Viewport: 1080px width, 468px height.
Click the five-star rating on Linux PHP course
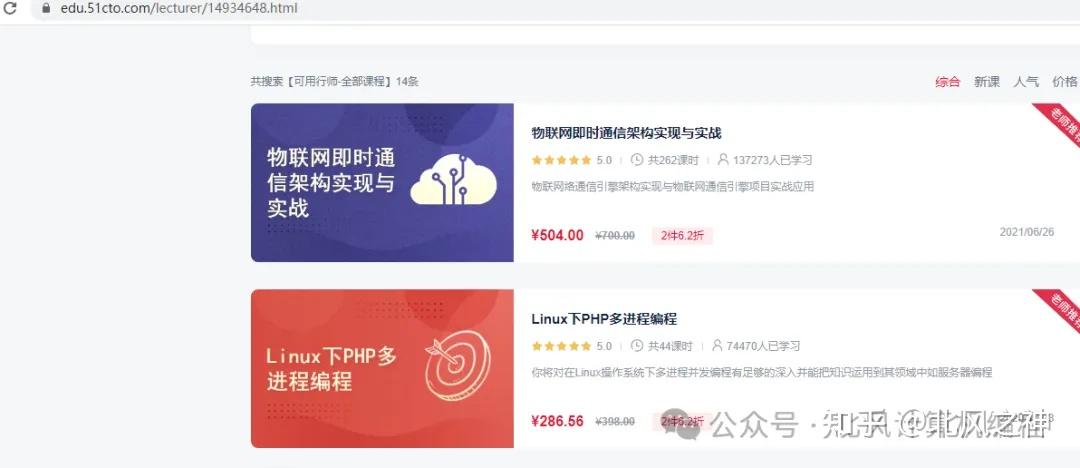(x=561, y=346)
